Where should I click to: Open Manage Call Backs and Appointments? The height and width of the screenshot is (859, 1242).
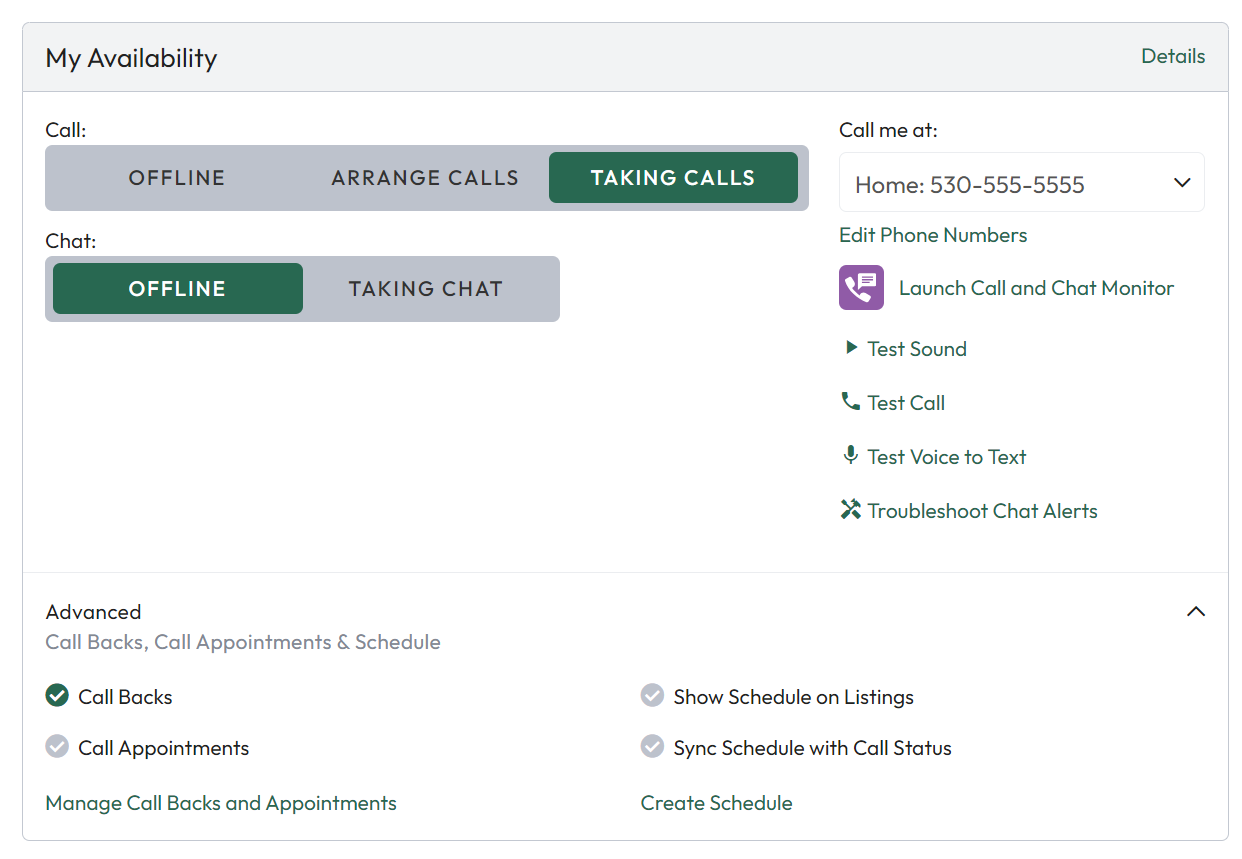tap(221, 803)
